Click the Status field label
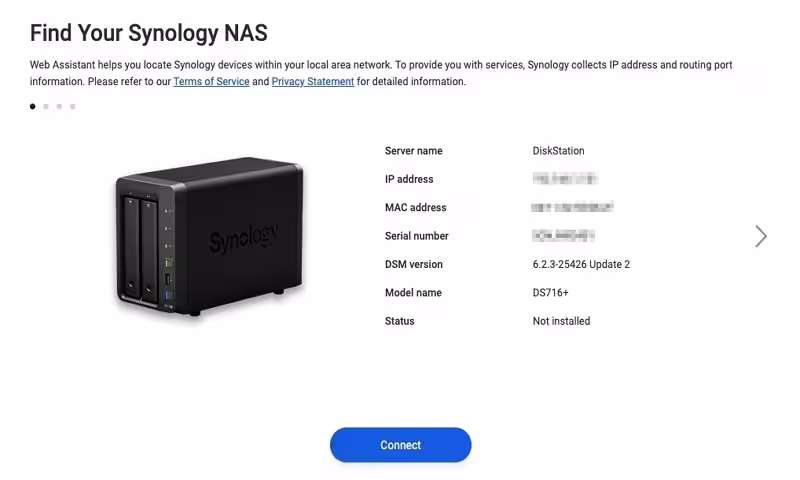The width and height of the screenshot is (800, 480). tap(399, 321)
